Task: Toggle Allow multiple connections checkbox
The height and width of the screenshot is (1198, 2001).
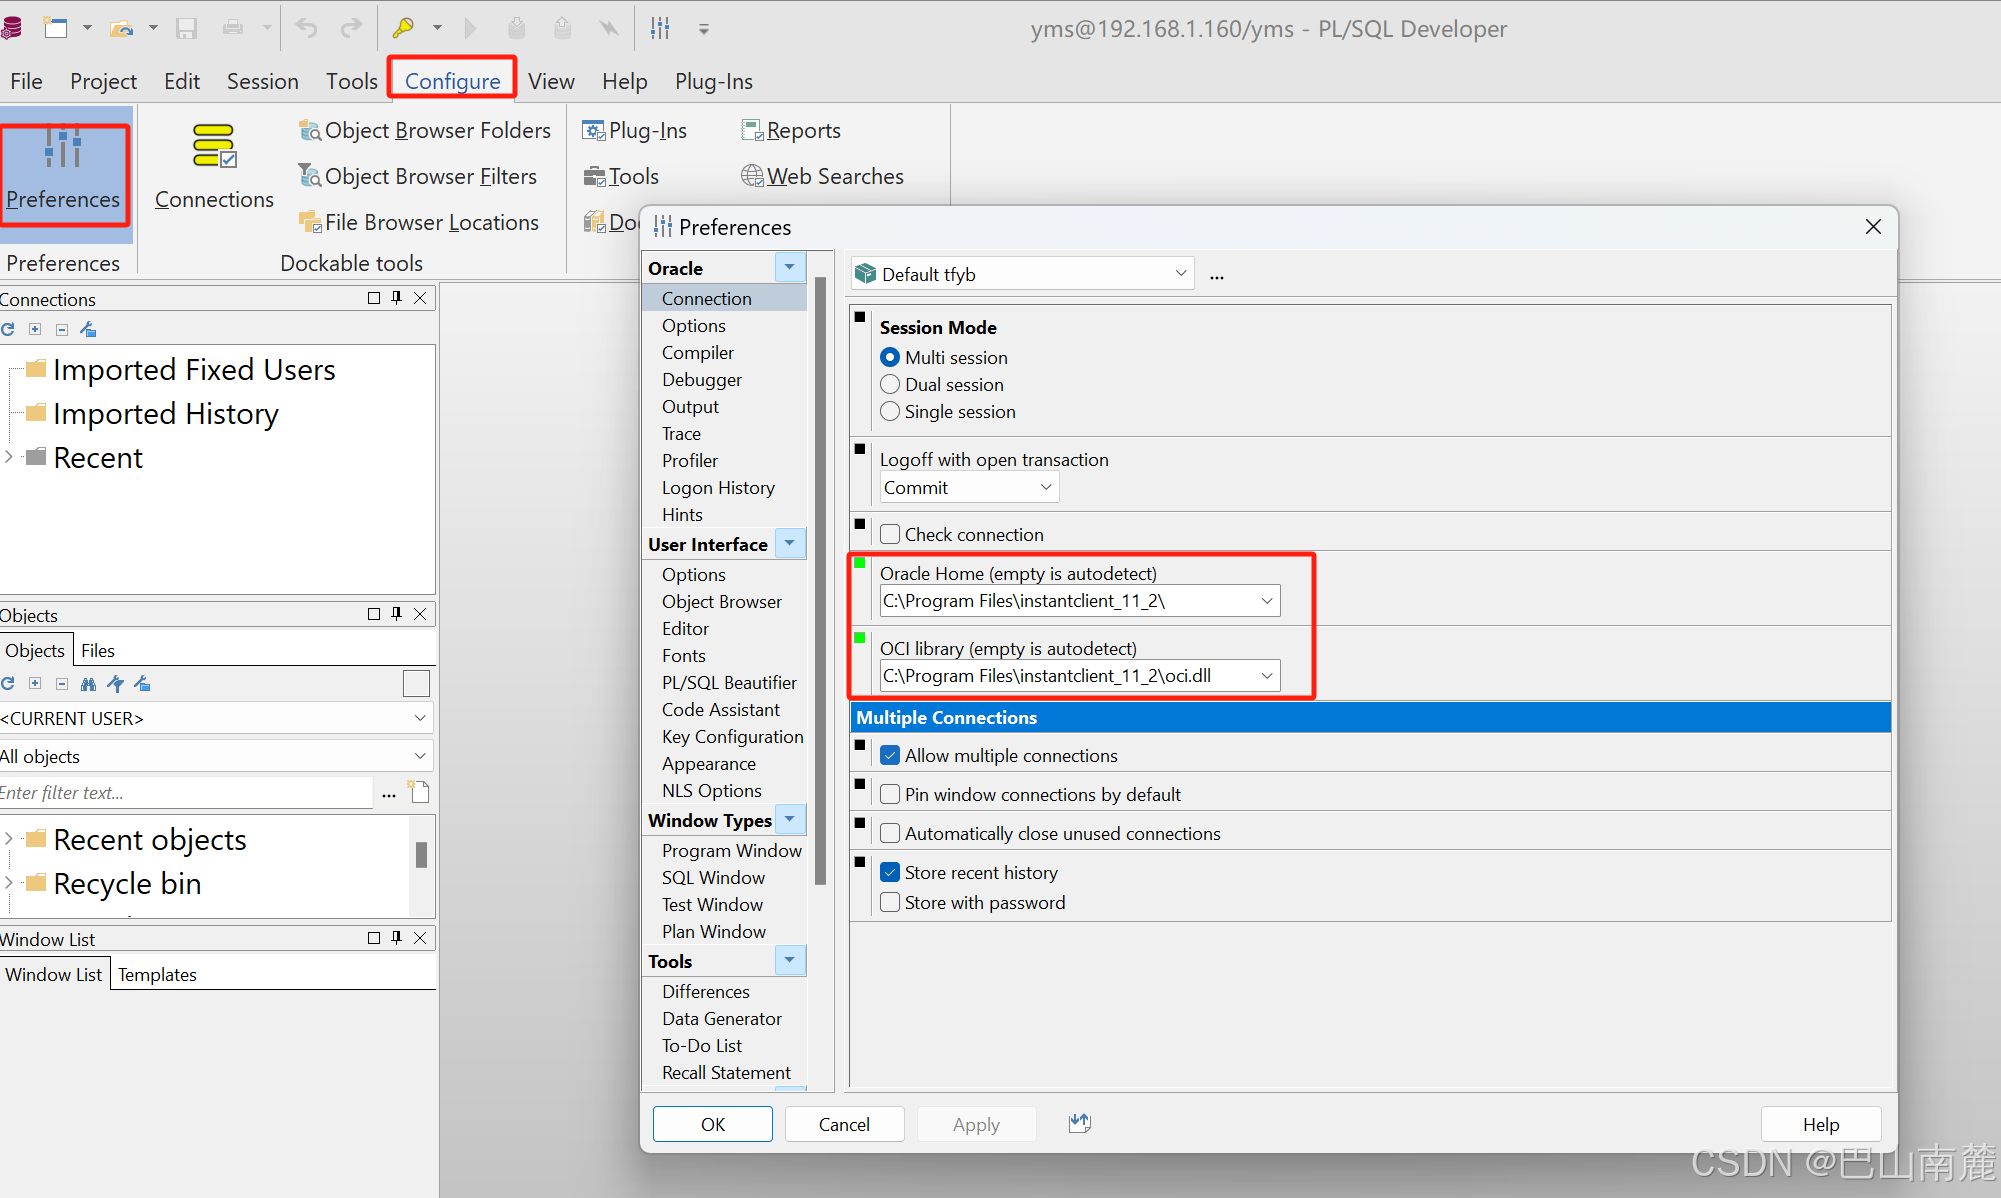Action: (x=890, y=755)
